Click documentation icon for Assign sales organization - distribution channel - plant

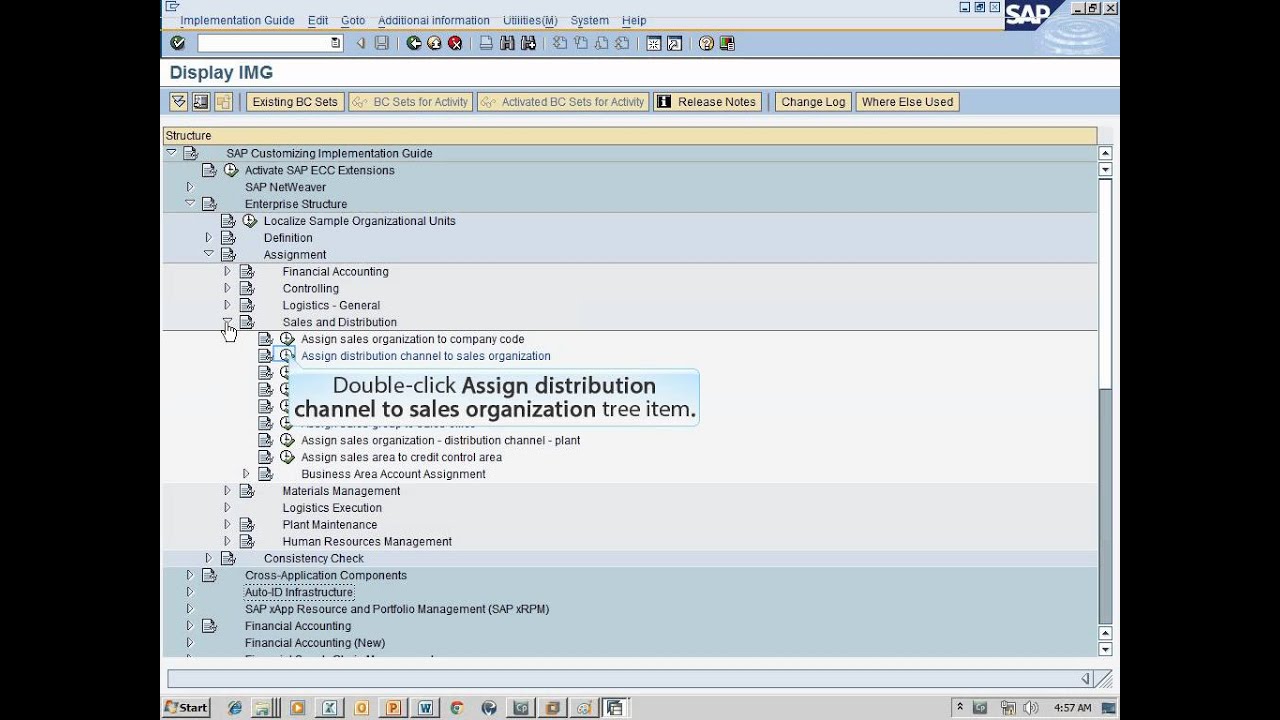pos(265,440)
